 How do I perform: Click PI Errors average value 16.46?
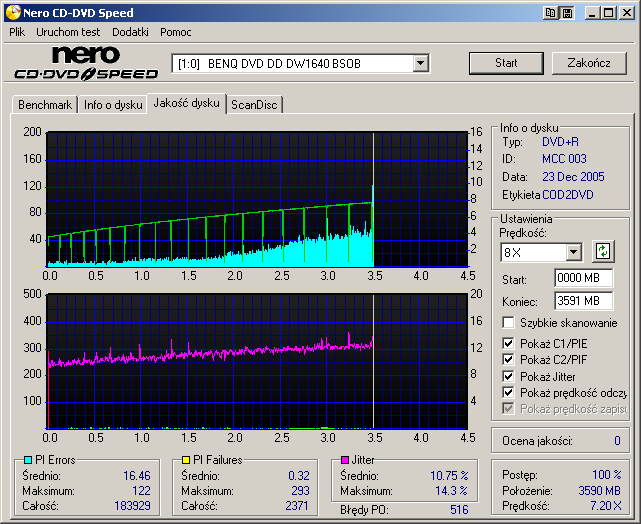point(137,475)
